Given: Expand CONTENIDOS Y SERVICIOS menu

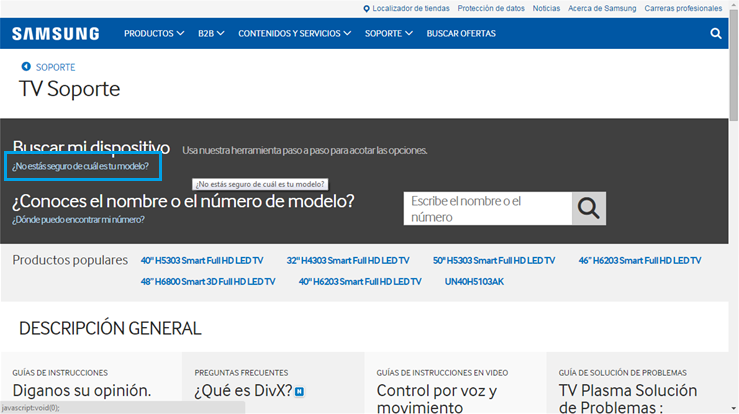Looking at the screenshot, I should pyautogui.click(x=294, y=33).
